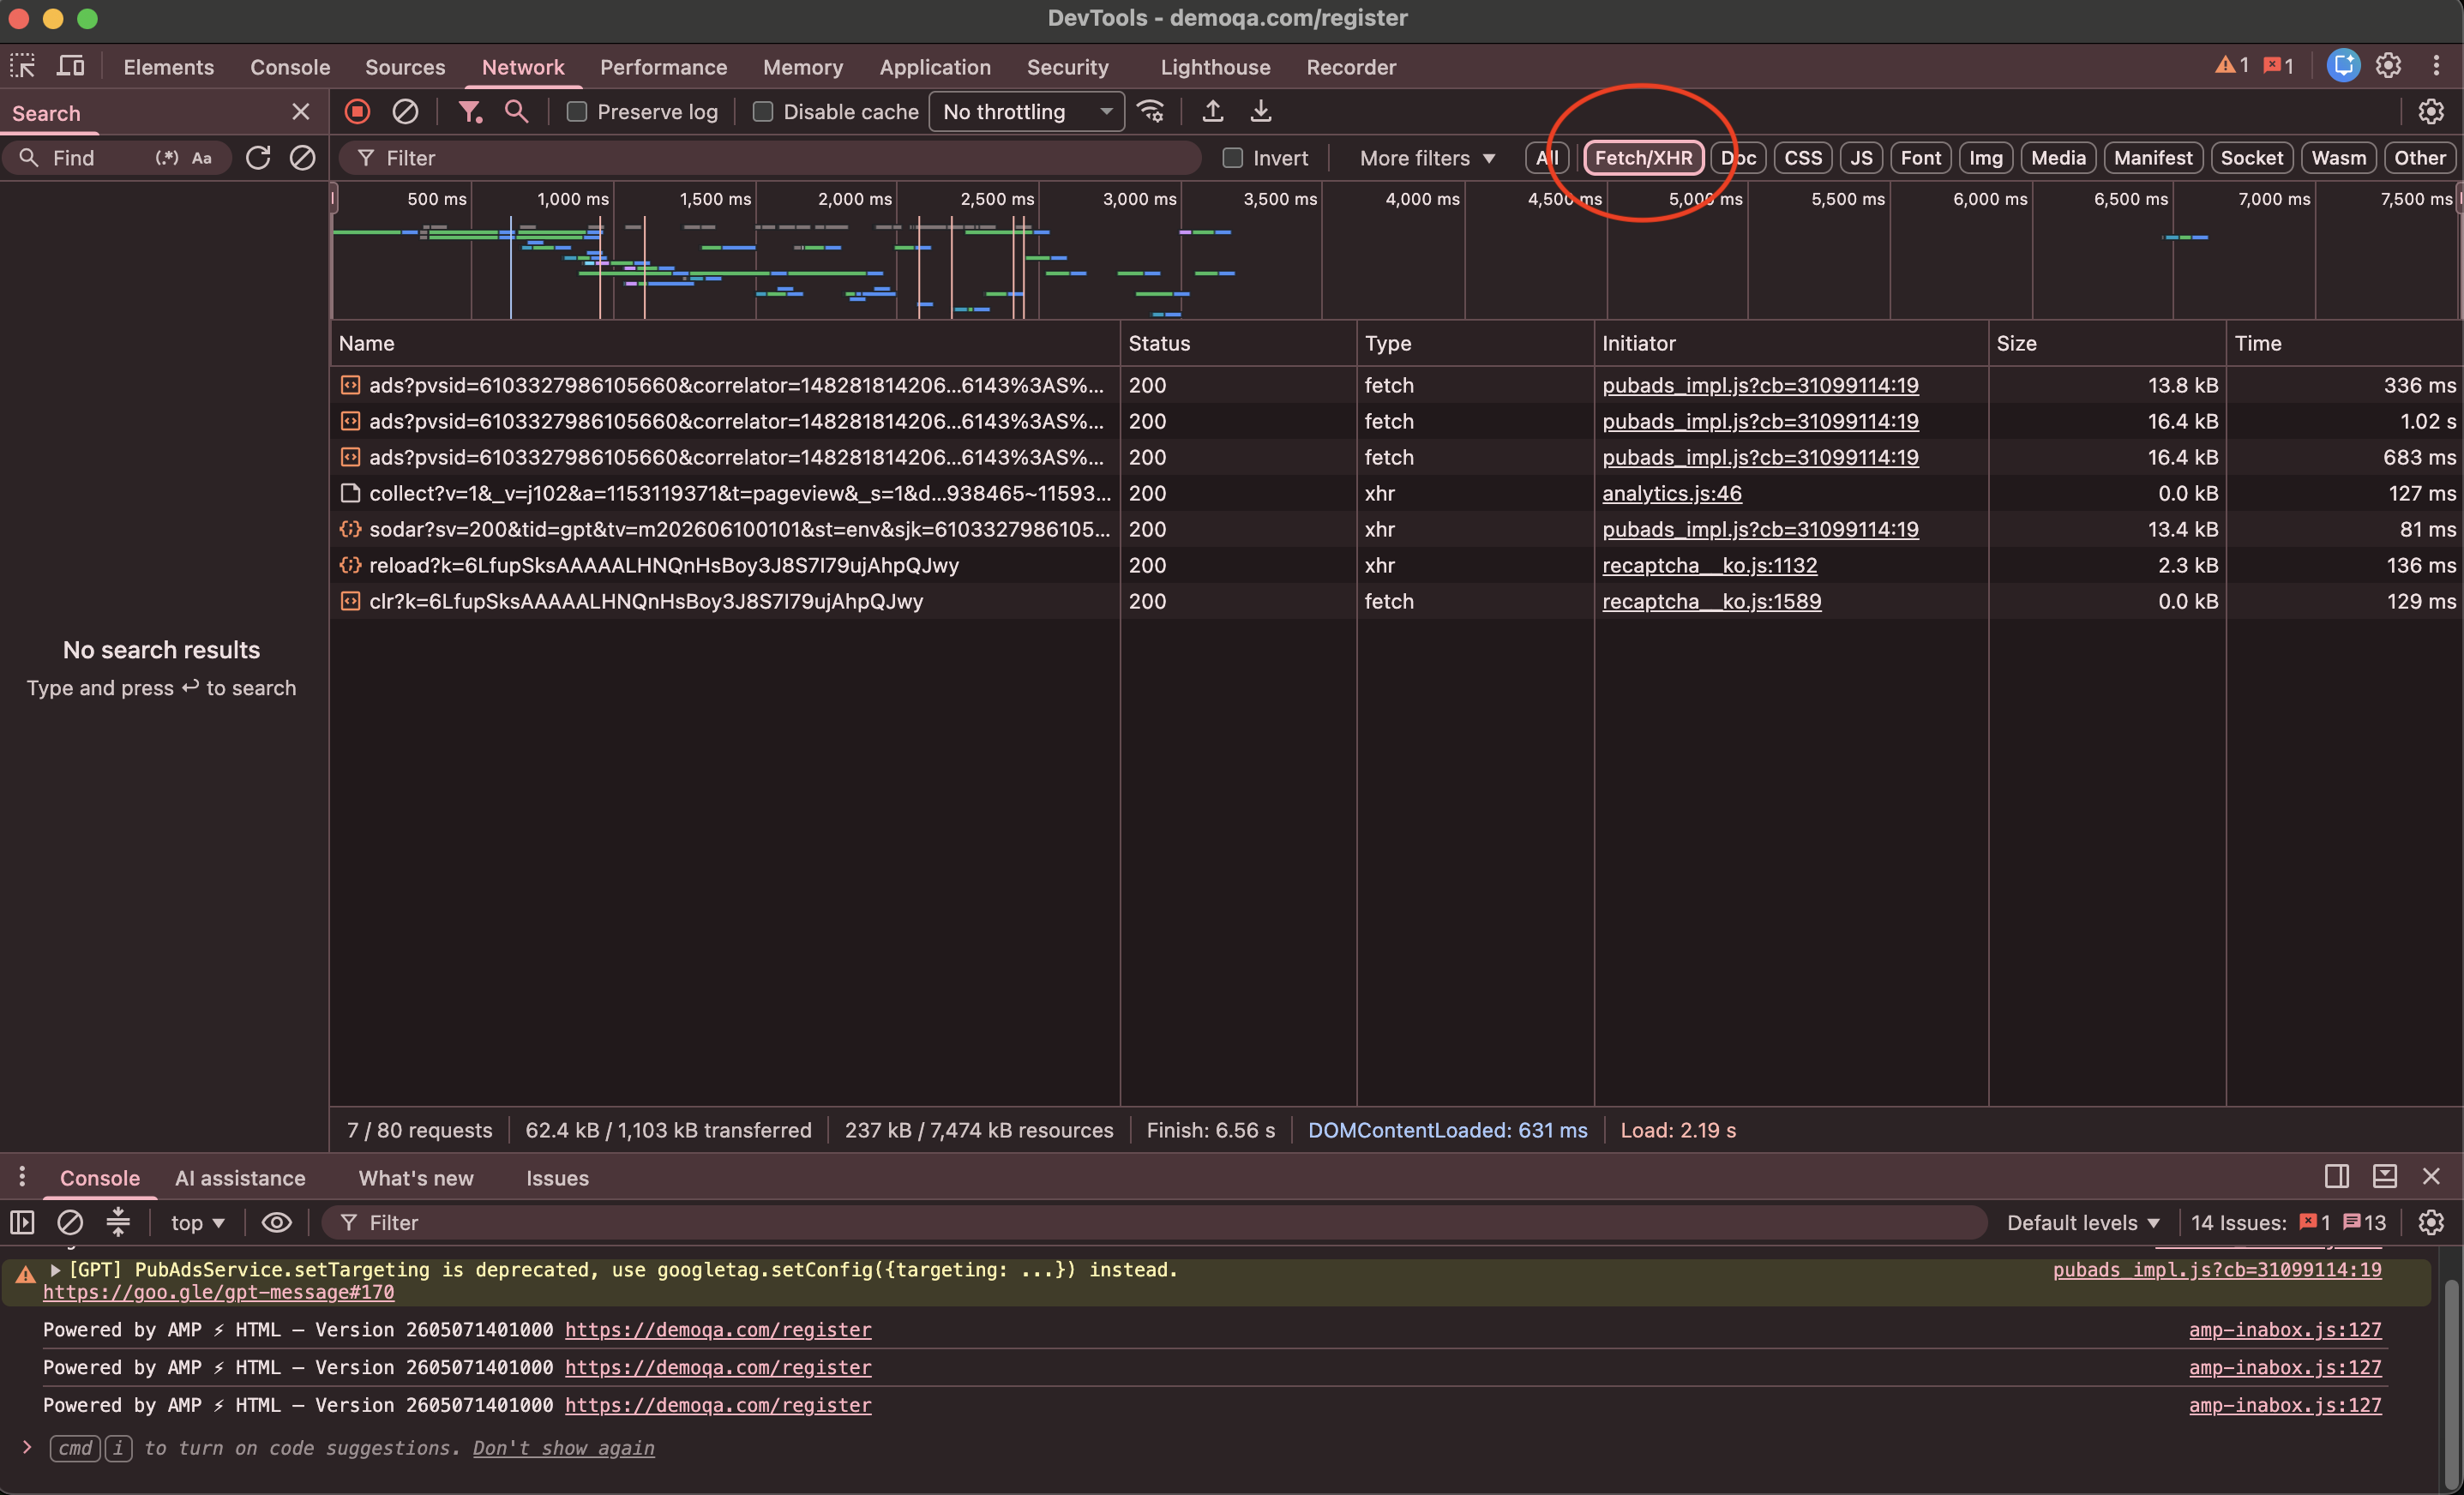2464x1495 pixels.
Task: Toggle the device toolbar icon
Action: pos(70,67)
